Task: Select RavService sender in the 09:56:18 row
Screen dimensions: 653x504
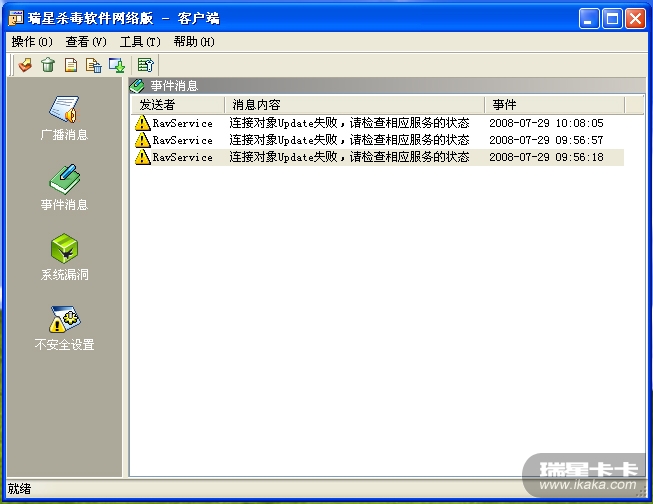Action: pos(182,157)
